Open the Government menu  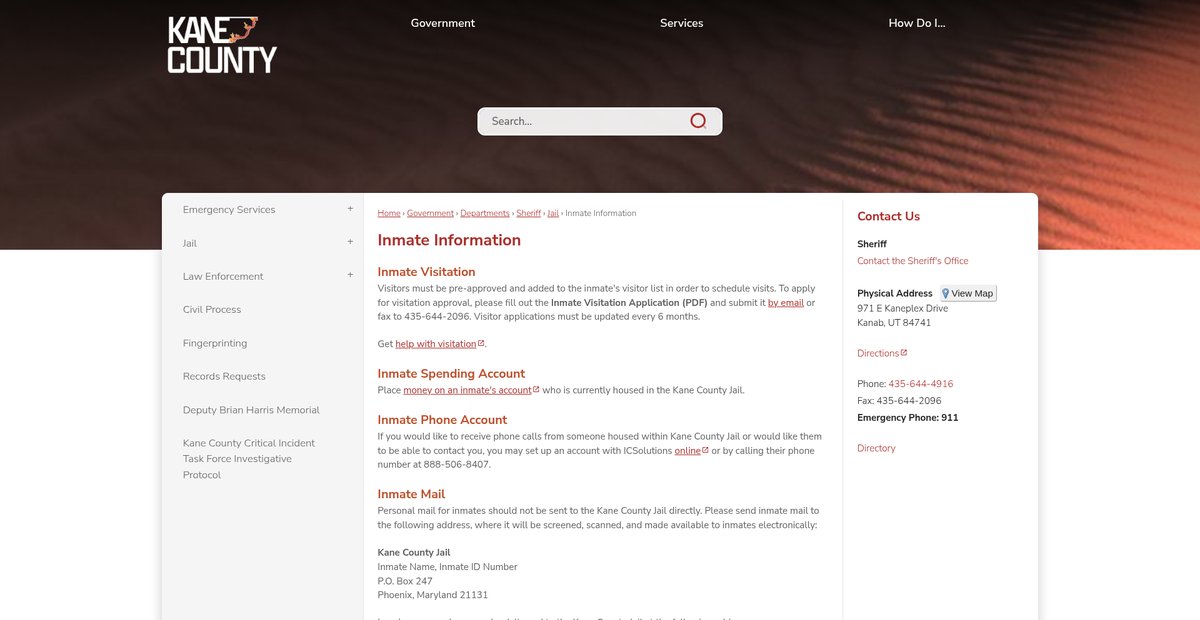click(442, 23)
